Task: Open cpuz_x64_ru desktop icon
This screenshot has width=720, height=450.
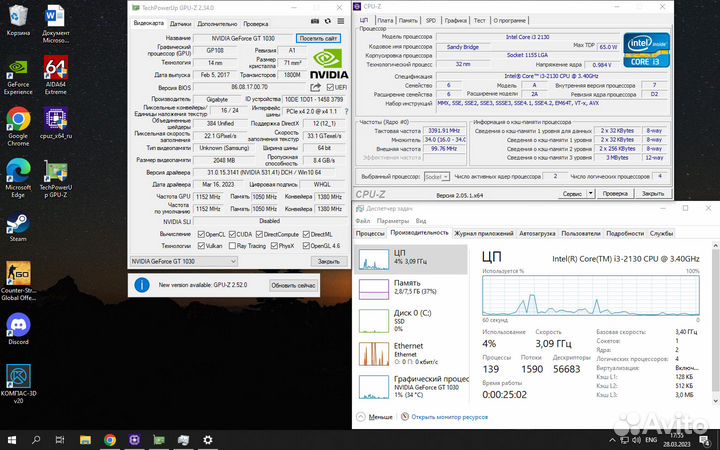Action: tap(56, 123)
